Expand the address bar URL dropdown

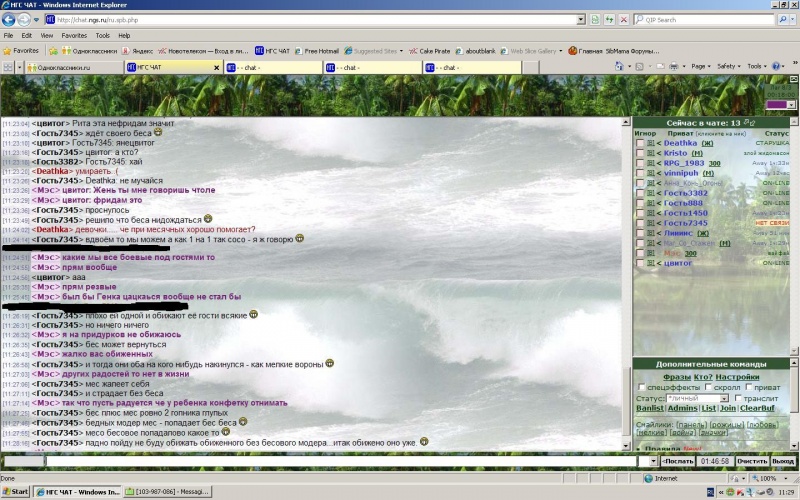pyautogui.click(x=581, y=19)
